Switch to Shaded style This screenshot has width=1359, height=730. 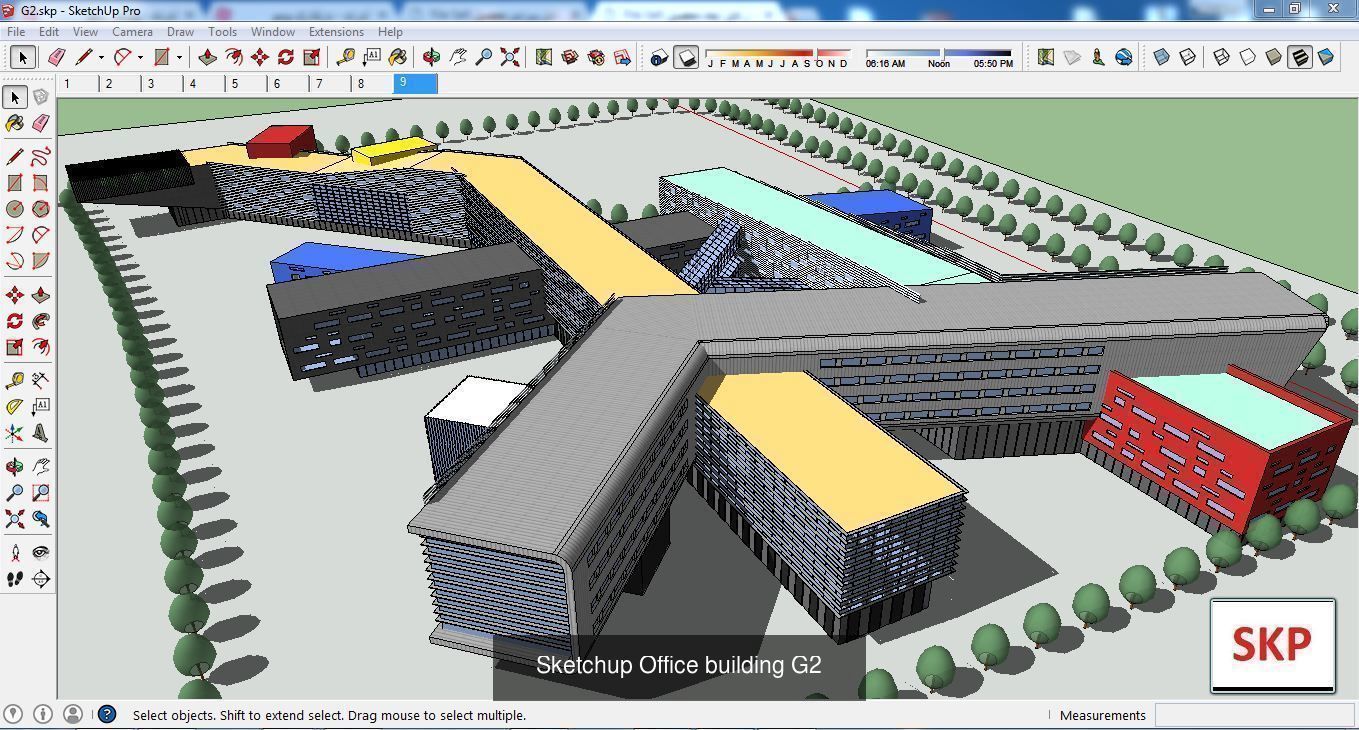click(1274, 58)
